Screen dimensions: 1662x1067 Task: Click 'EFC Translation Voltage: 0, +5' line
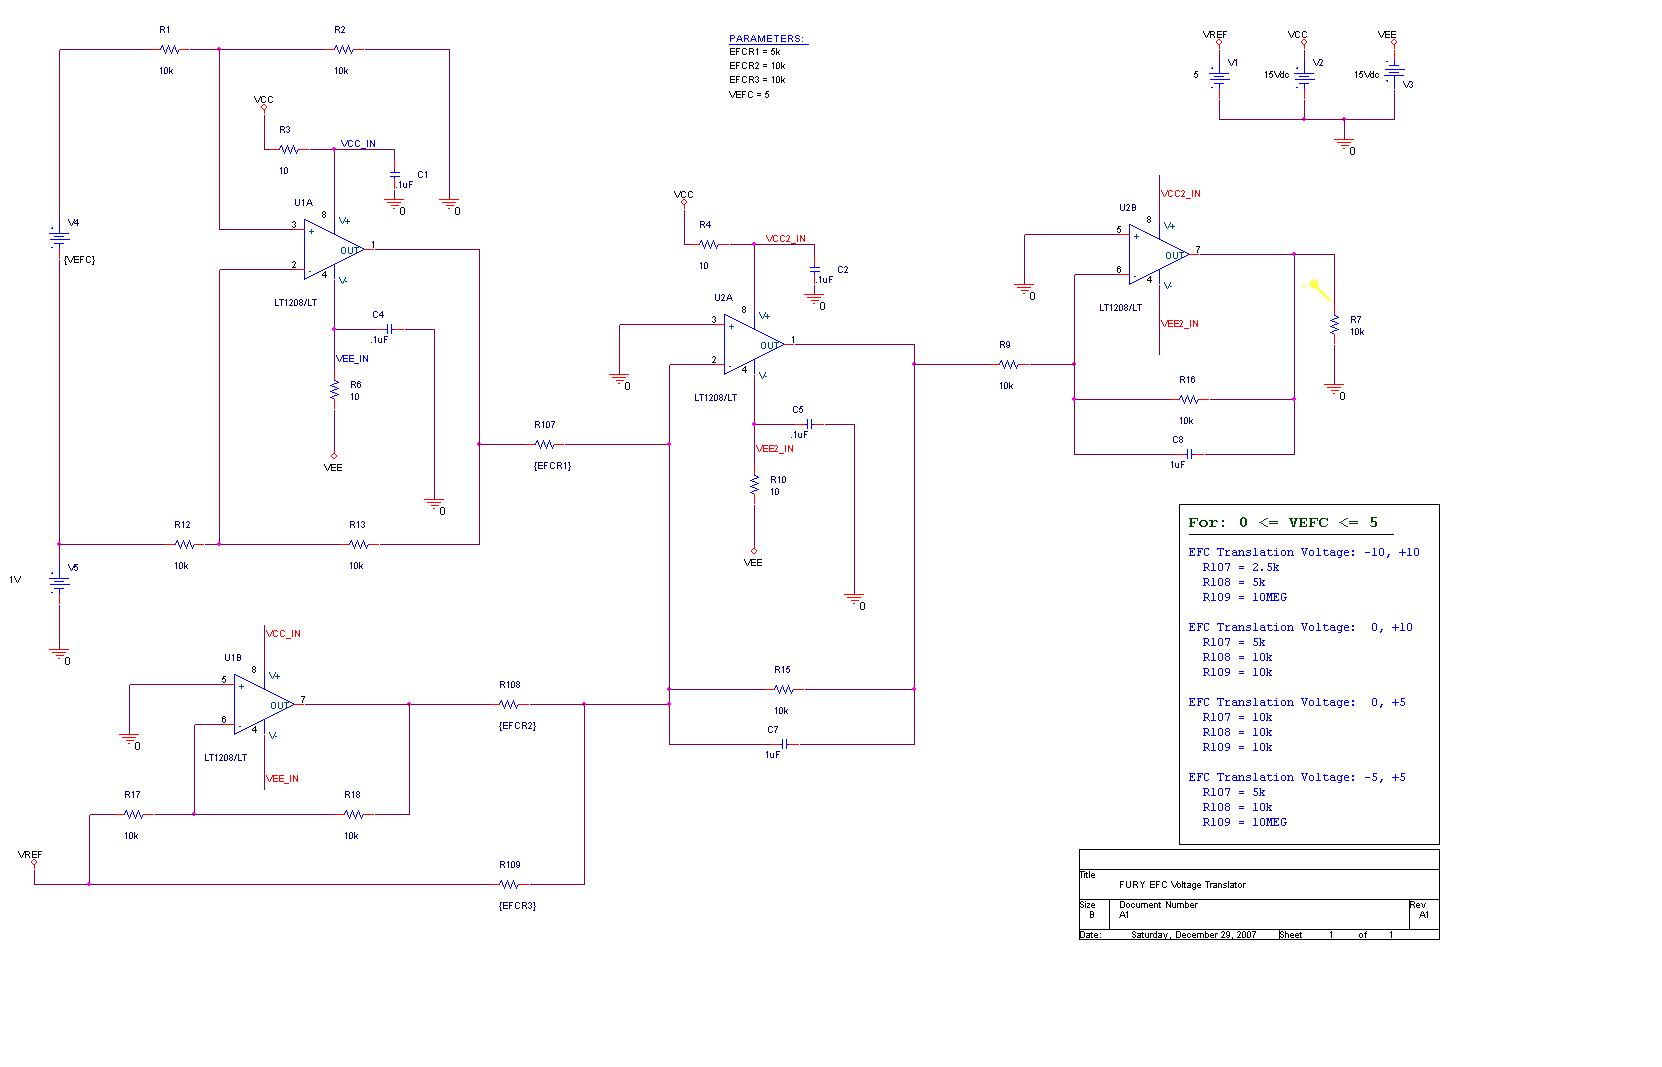pyautogui.click(x=1297, y=702)
